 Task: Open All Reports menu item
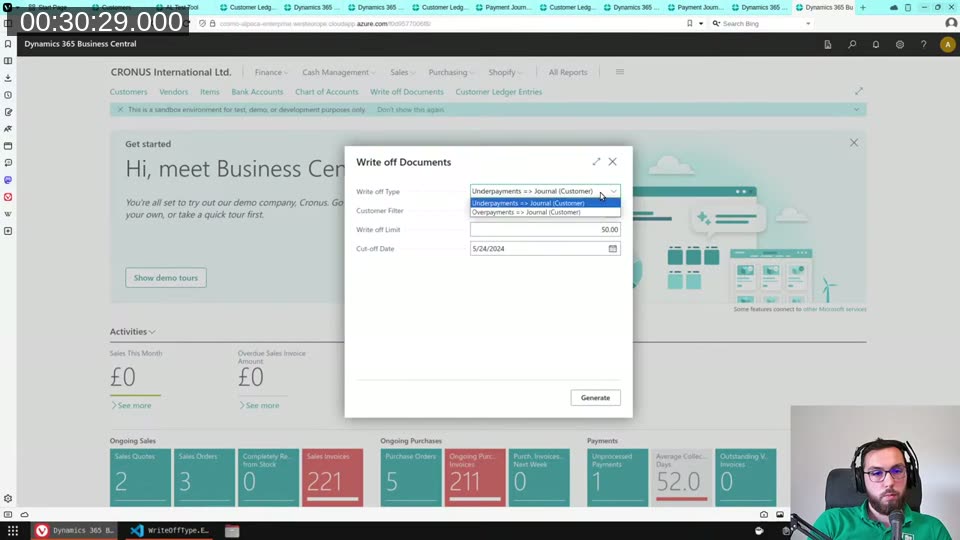568,72
